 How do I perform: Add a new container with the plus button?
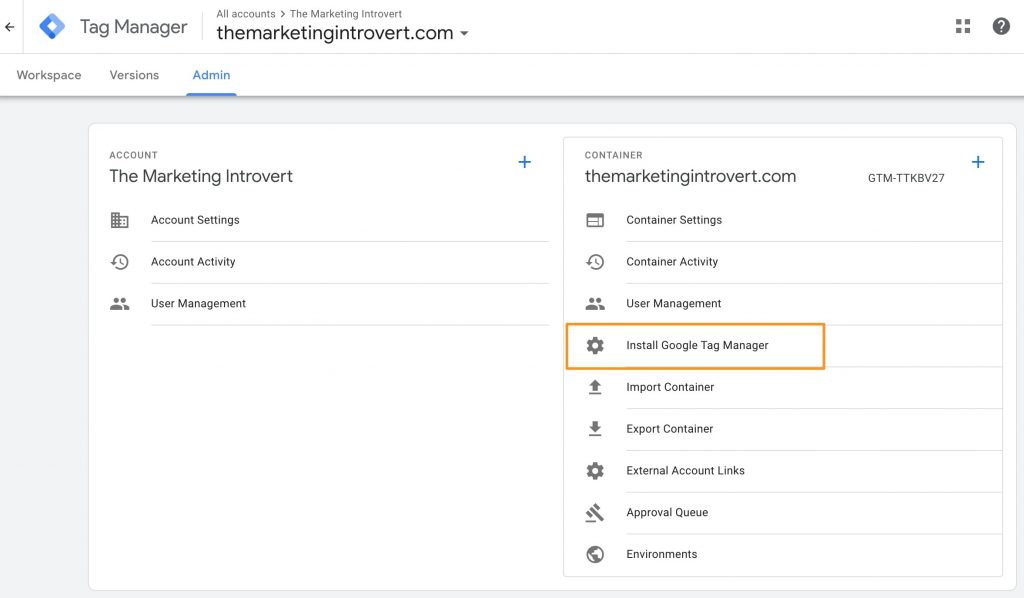tap(978, 161)
